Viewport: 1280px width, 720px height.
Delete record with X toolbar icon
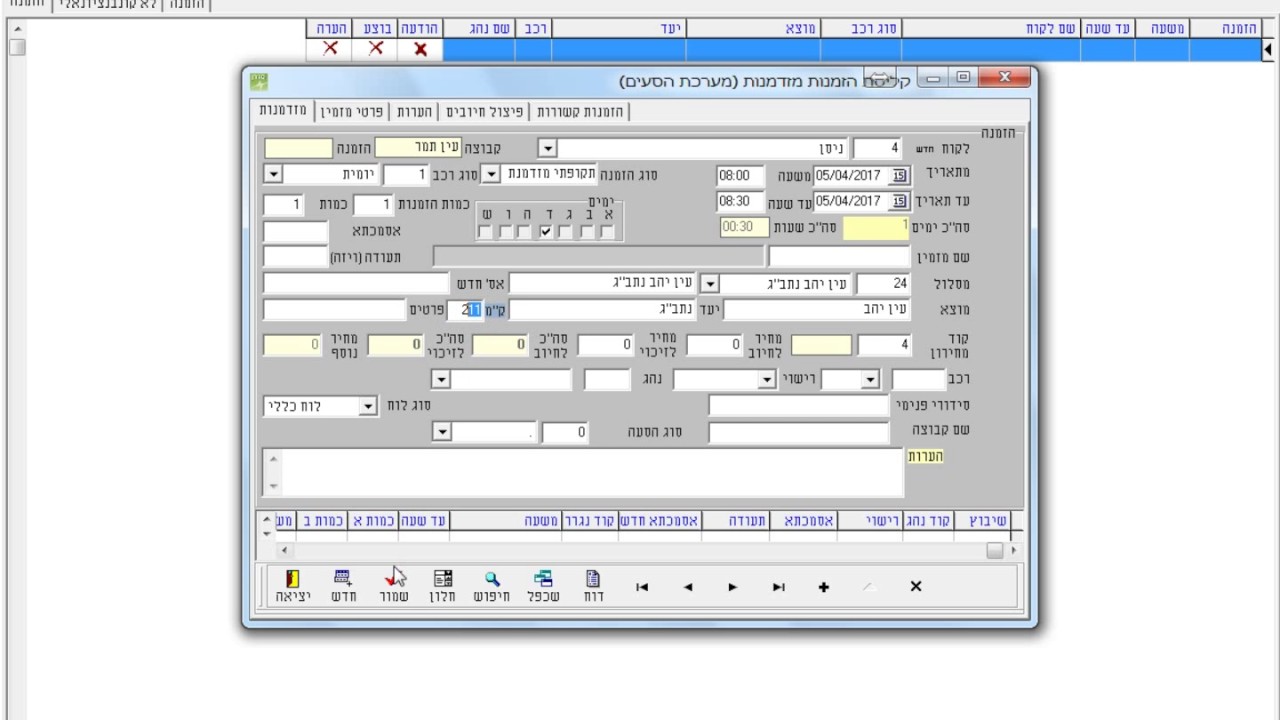pos(915,587)
